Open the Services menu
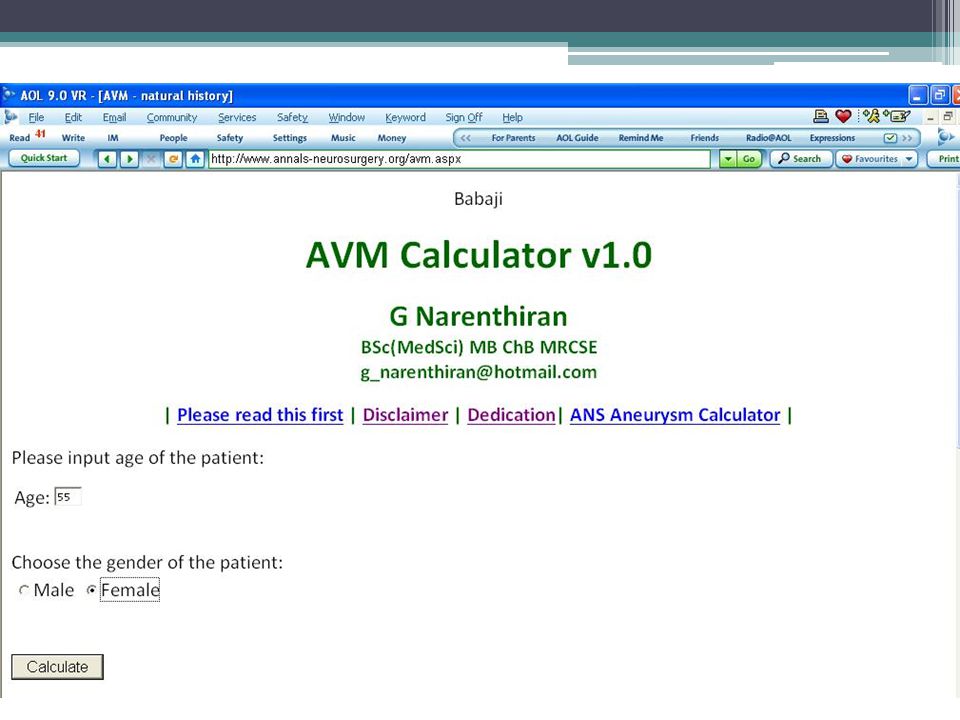 (x=237, y=117)
